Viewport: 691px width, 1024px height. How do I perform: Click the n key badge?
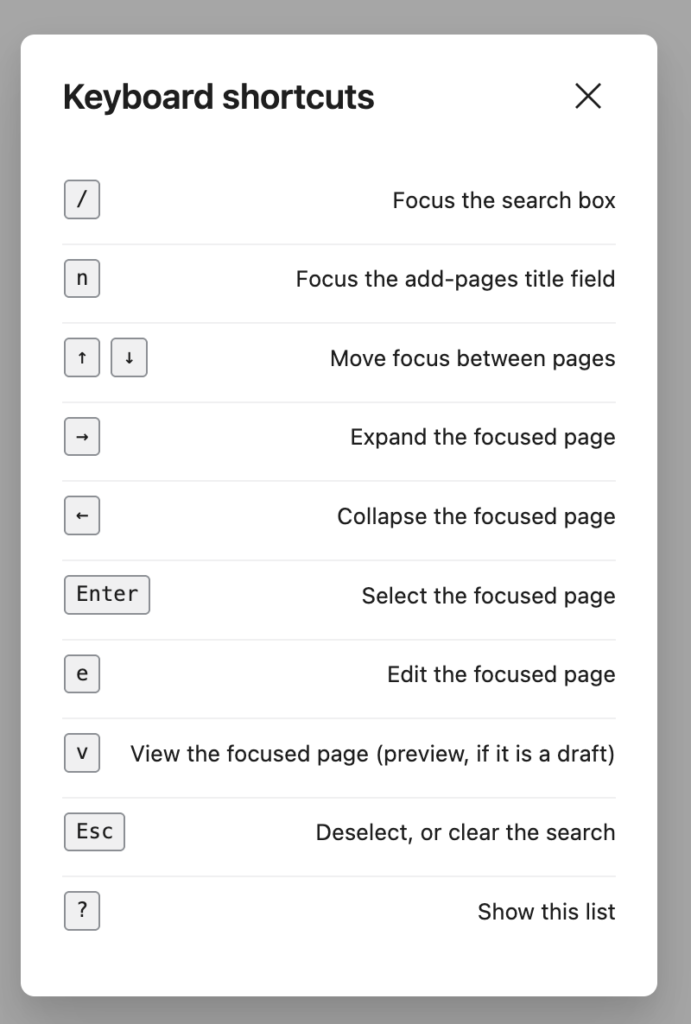[x=82, y=278]
